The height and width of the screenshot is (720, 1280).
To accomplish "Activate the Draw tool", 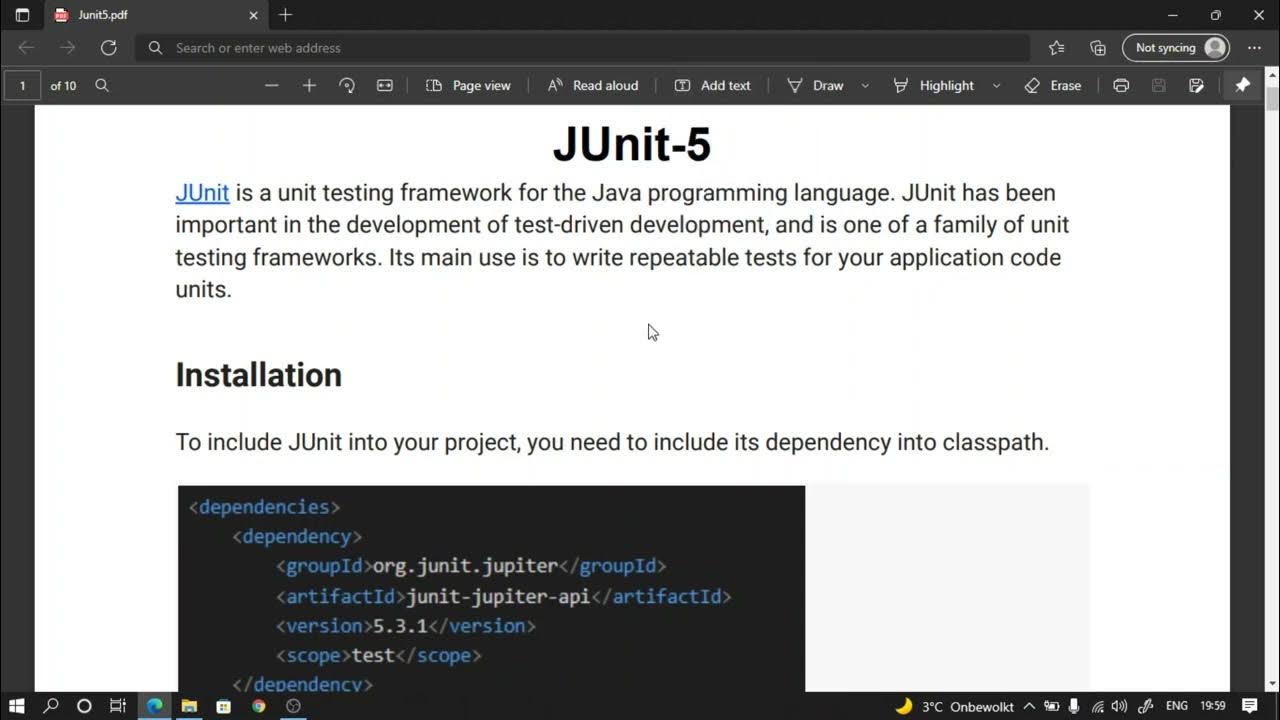I will pyautogui.click(x=815, y=85).
